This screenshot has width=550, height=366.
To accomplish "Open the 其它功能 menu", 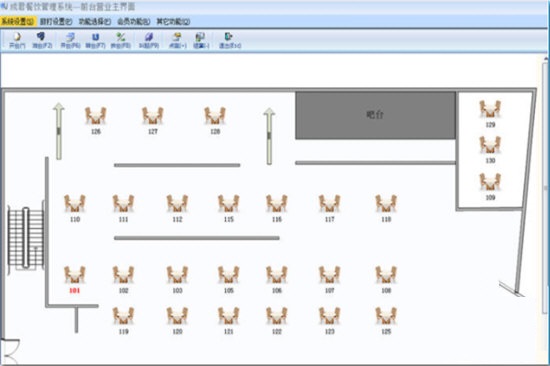I will (x=173, y=21).
